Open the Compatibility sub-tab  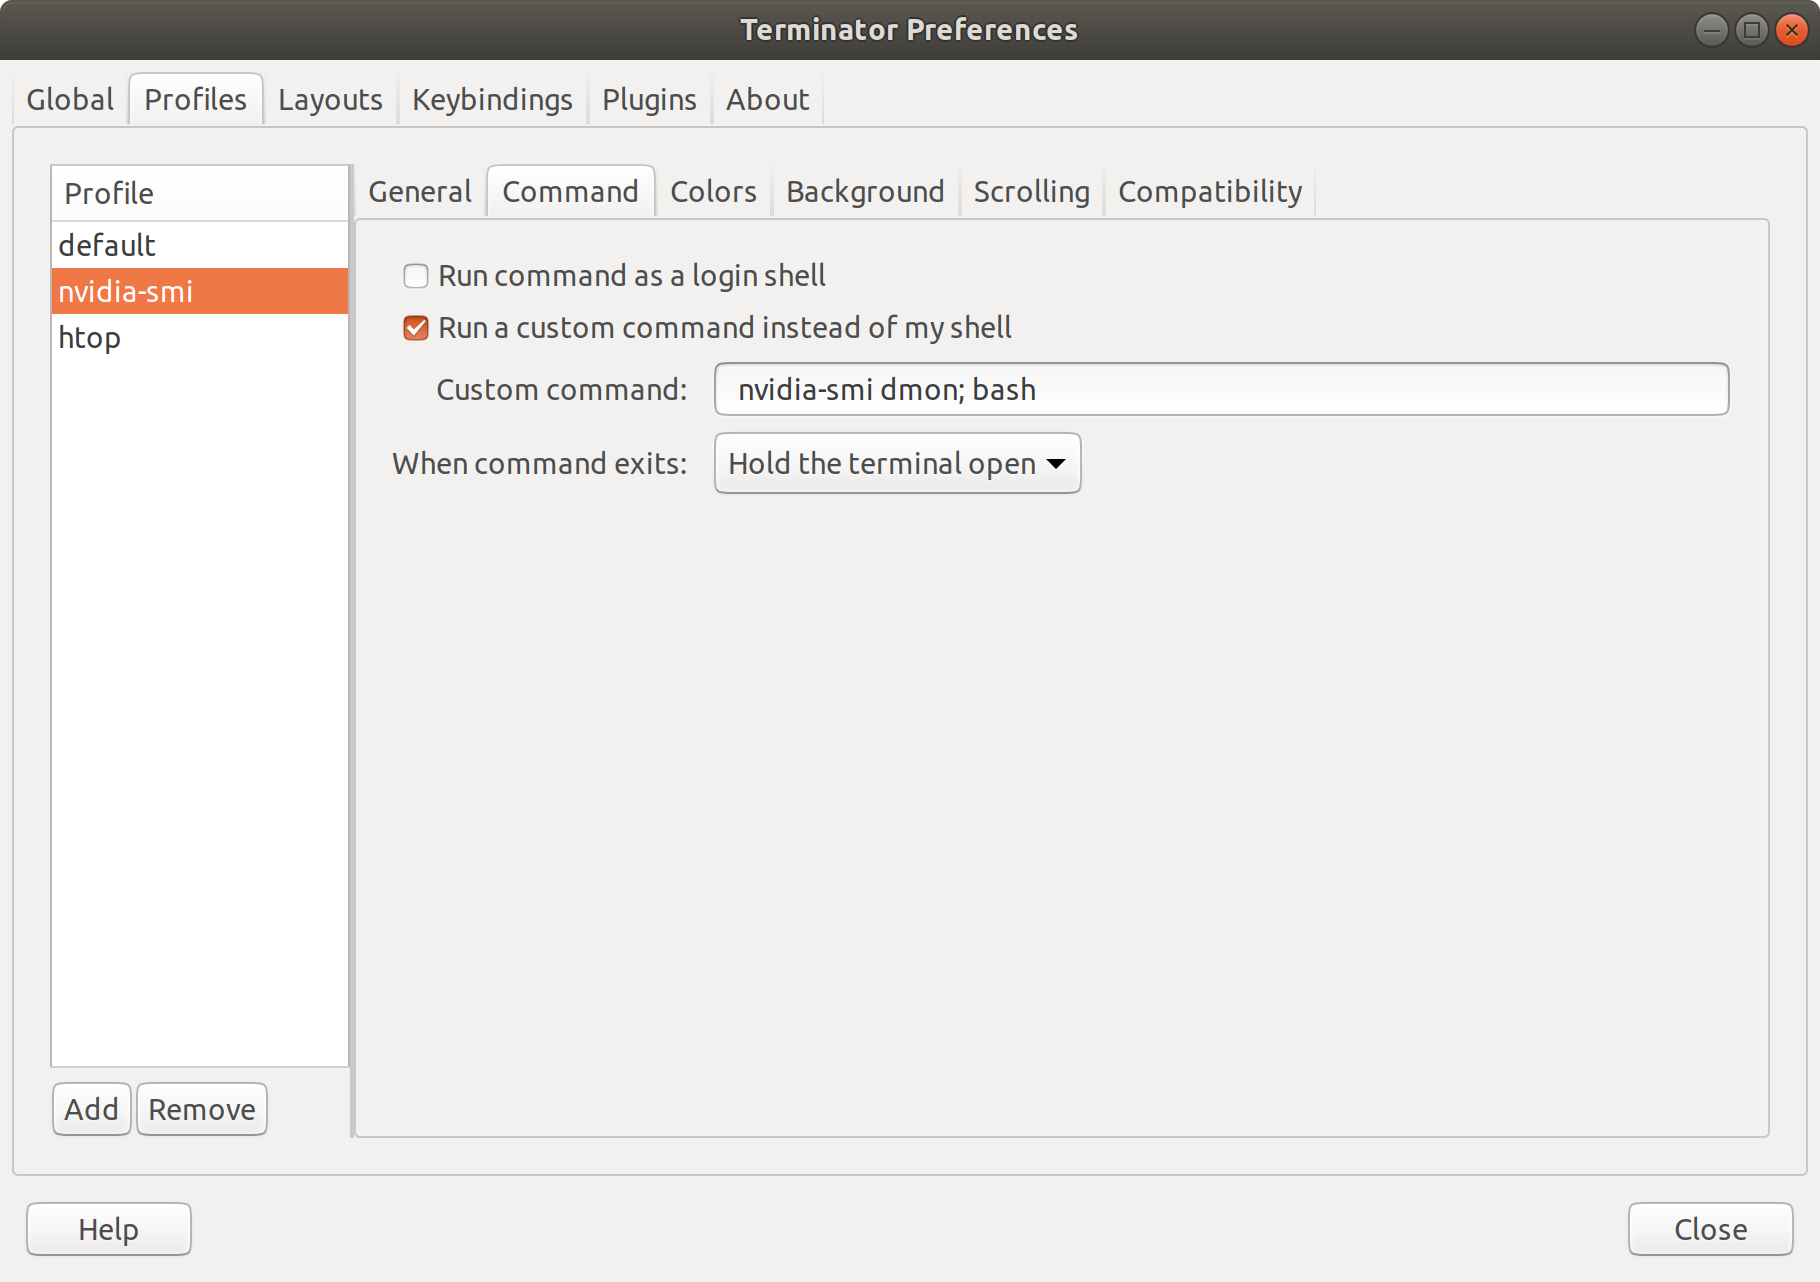click(x=1210, y=192)
